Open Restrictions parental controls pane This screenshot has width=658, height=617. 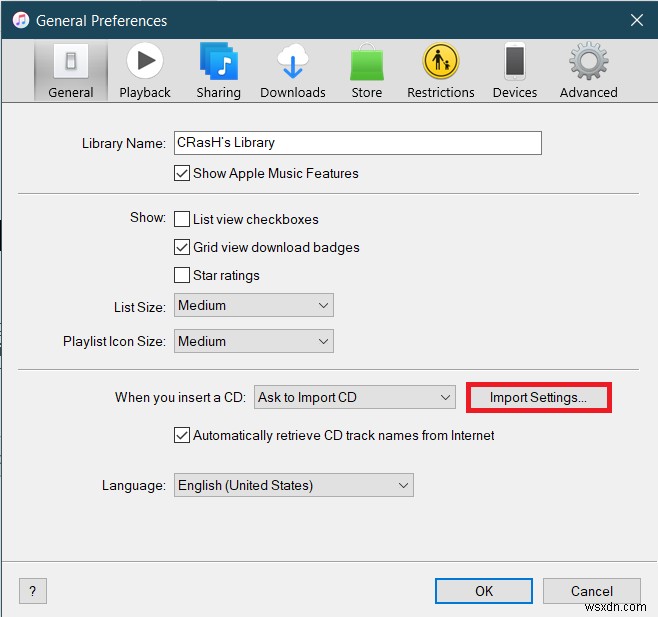point(441,71)
